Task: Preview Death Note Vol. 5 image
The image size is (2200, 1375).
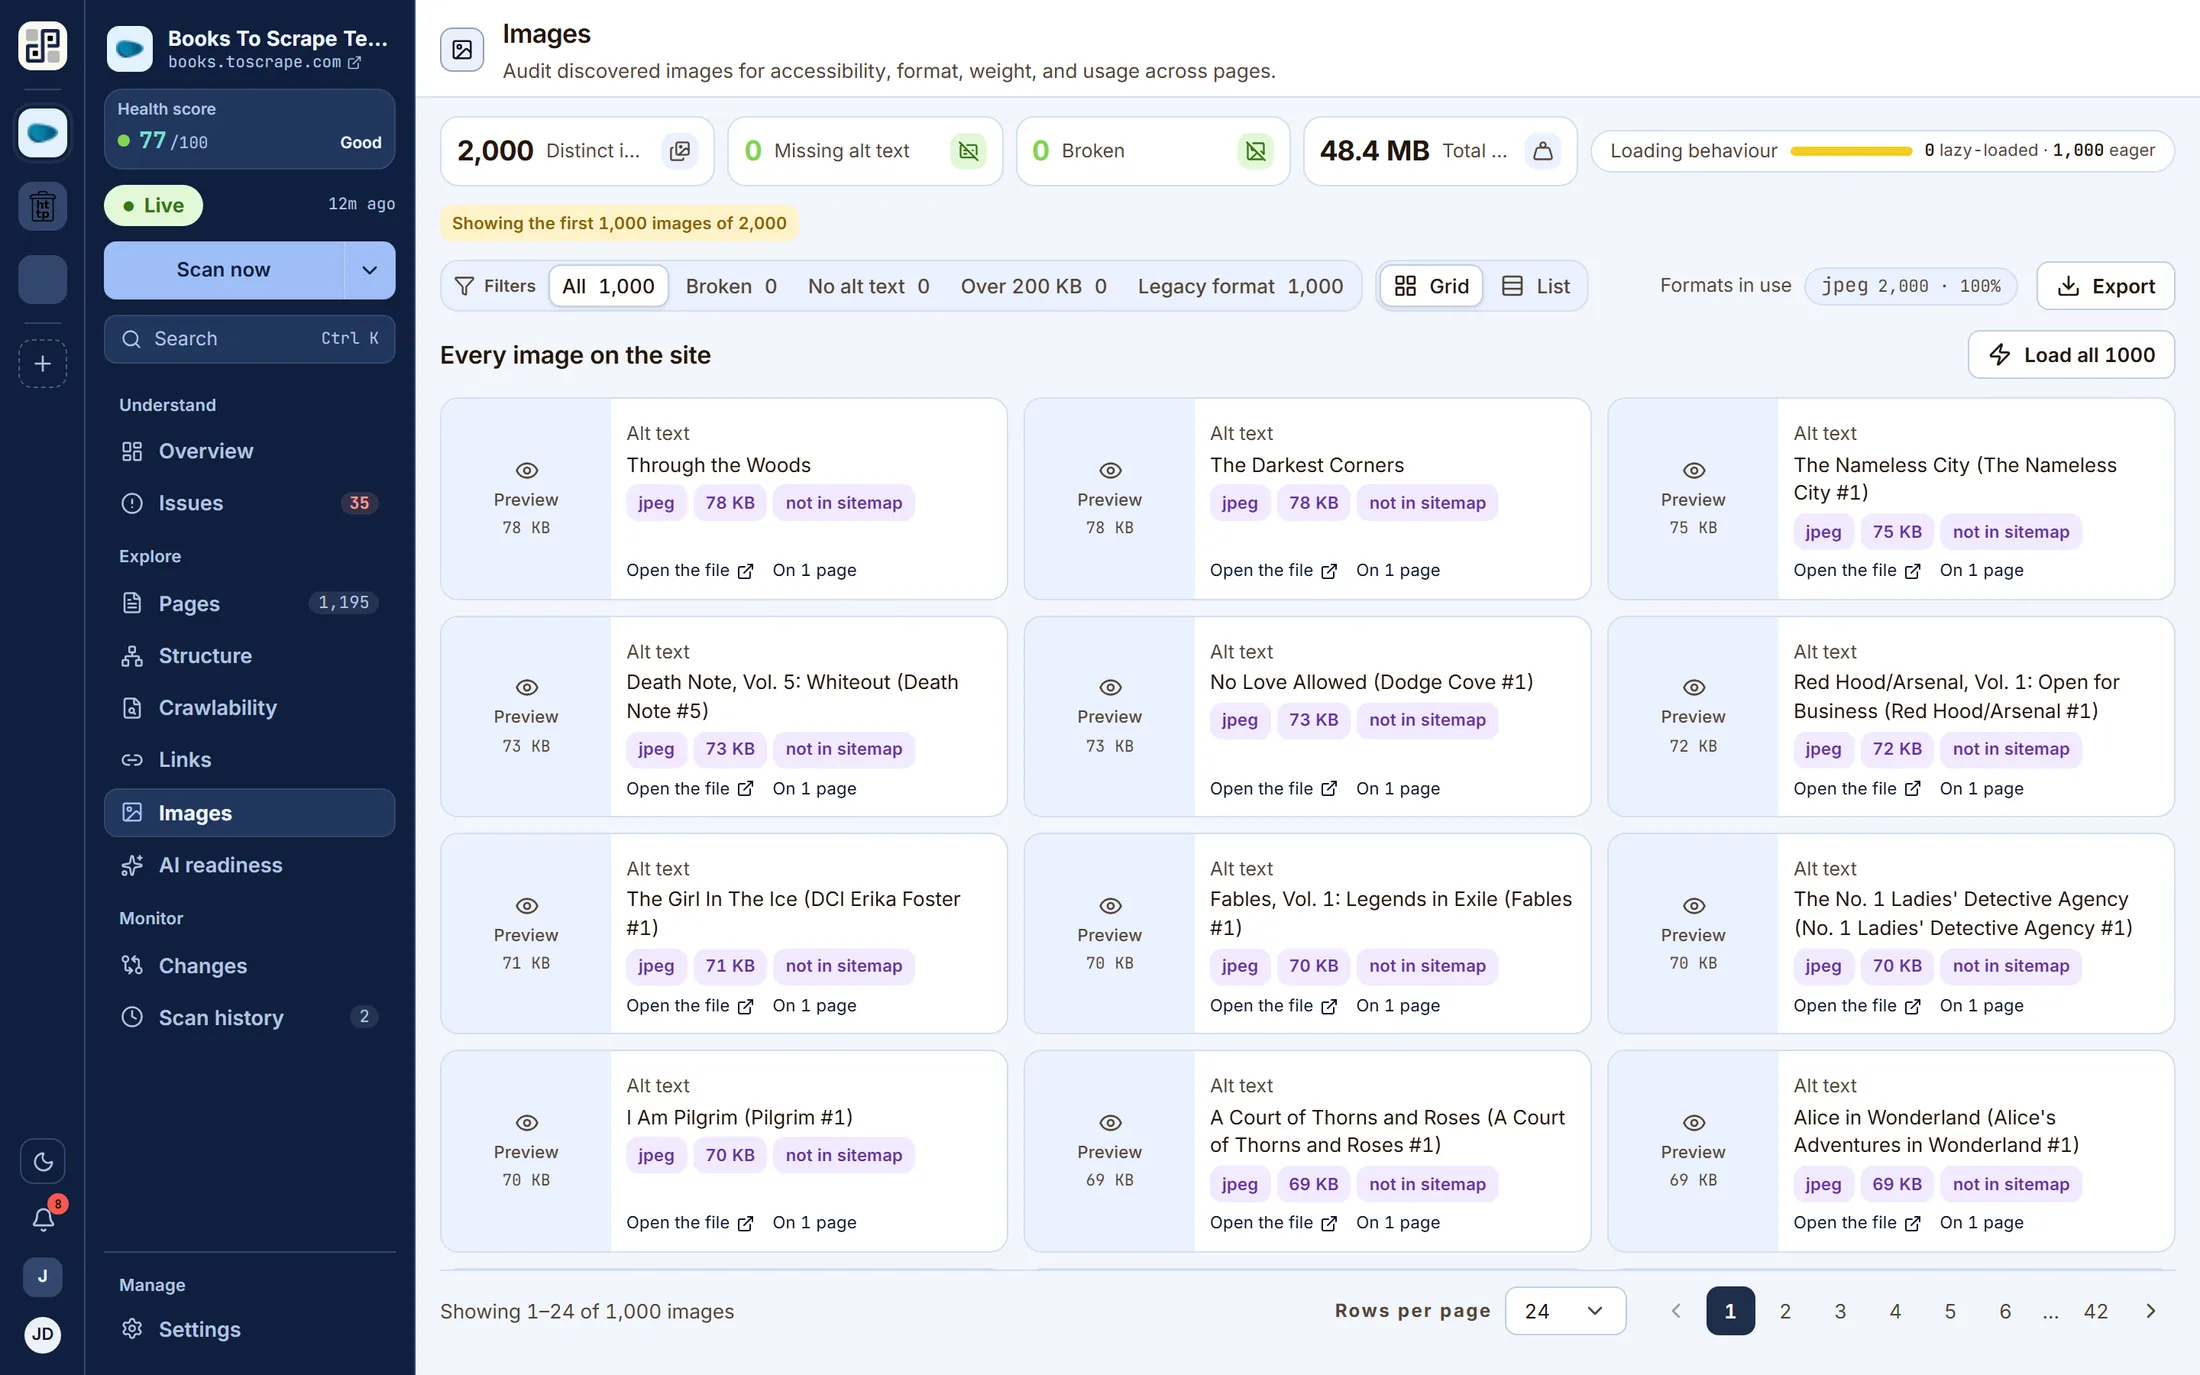Action: pos(526,716)
